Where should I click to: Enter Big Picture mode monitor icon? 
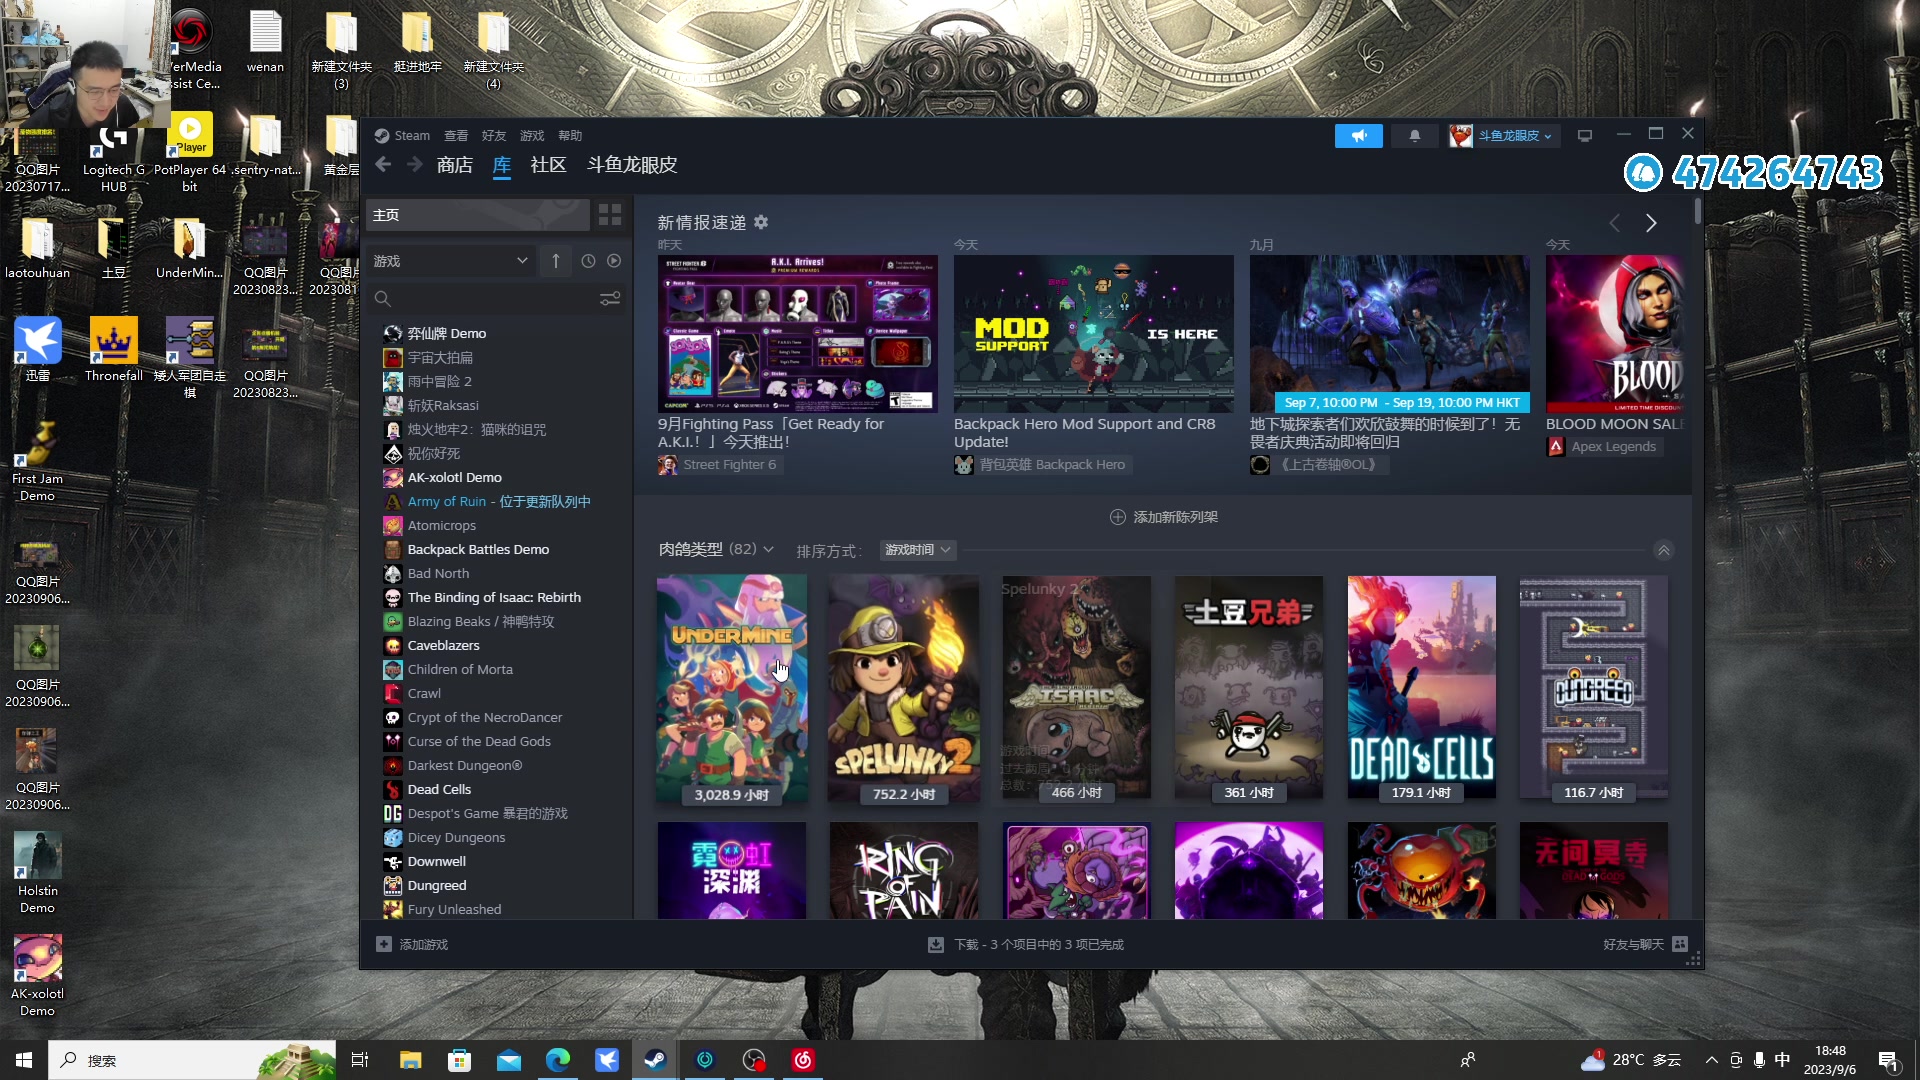click(x=1585, y=136)
